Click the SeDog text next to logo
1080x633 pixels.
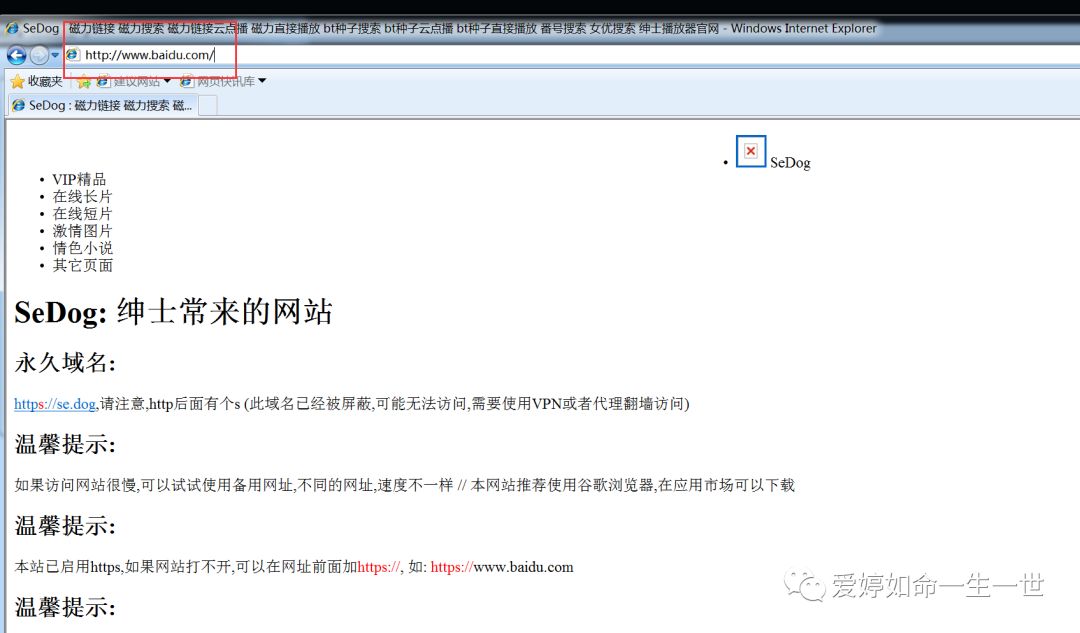click(790, 163)
